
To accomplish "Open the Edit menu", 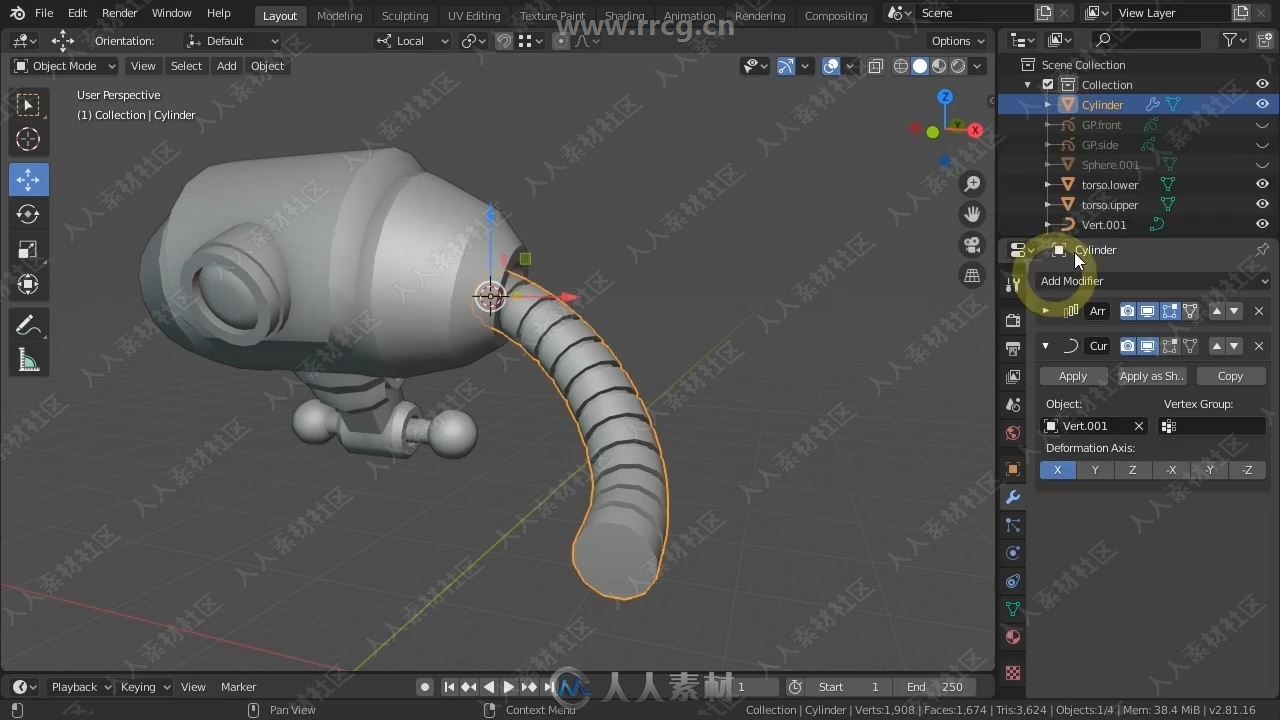I will tap(77, 13).
